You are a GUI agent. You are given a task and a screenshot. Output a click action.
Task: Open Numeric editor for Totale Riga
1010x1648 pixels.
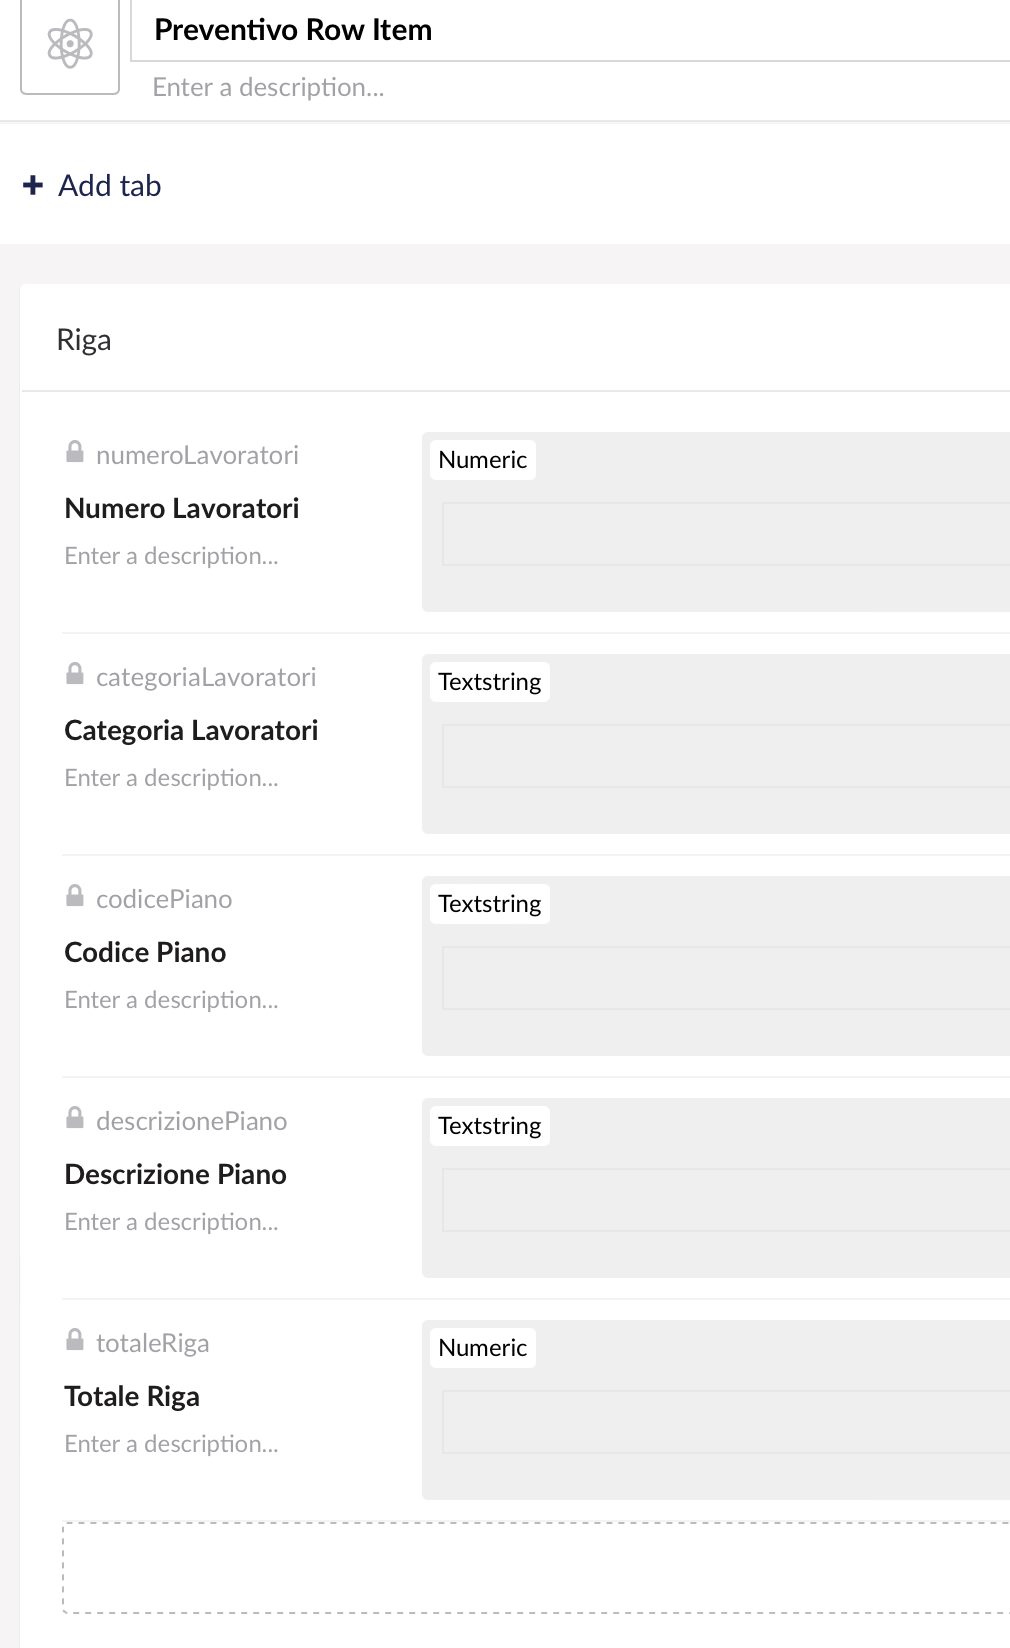tap(716, 1410)
